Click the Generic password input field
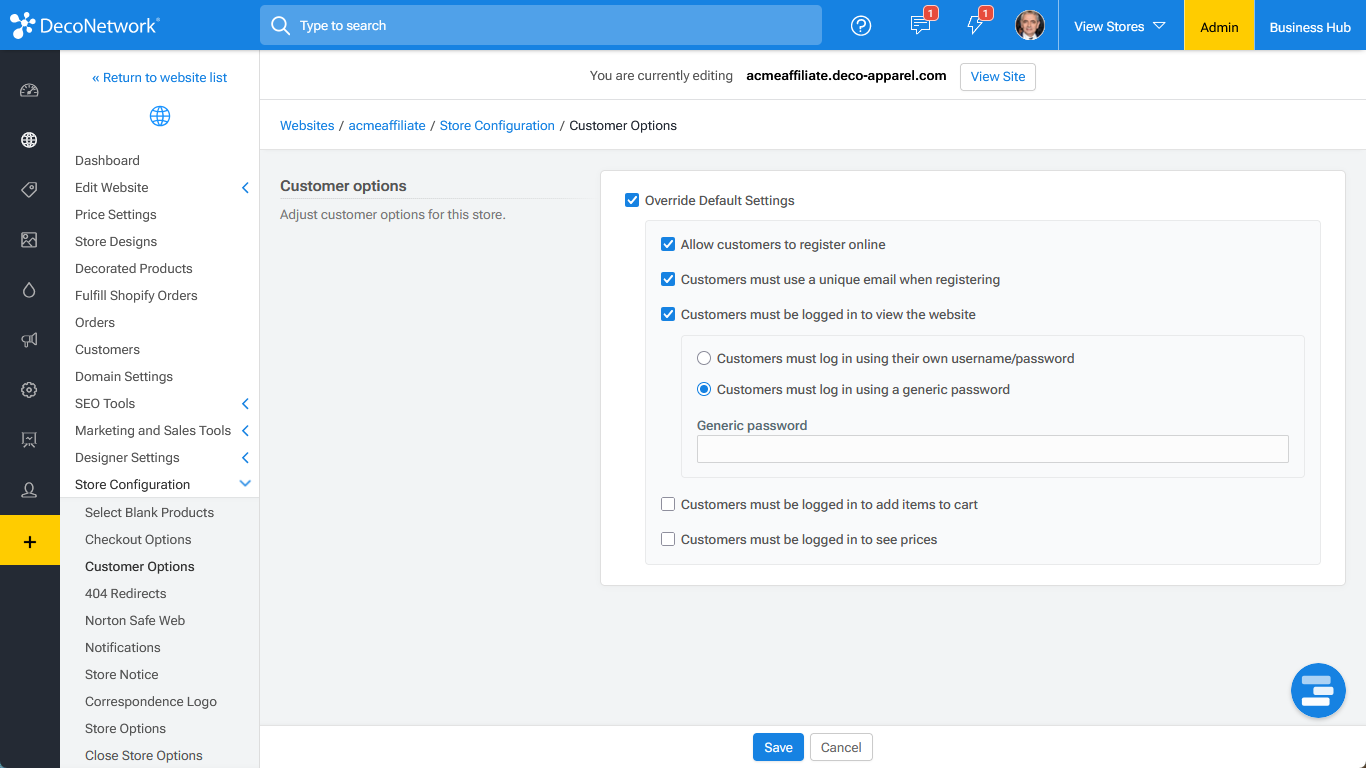Viewport: 1366px width, 768px height. (992, 450)
